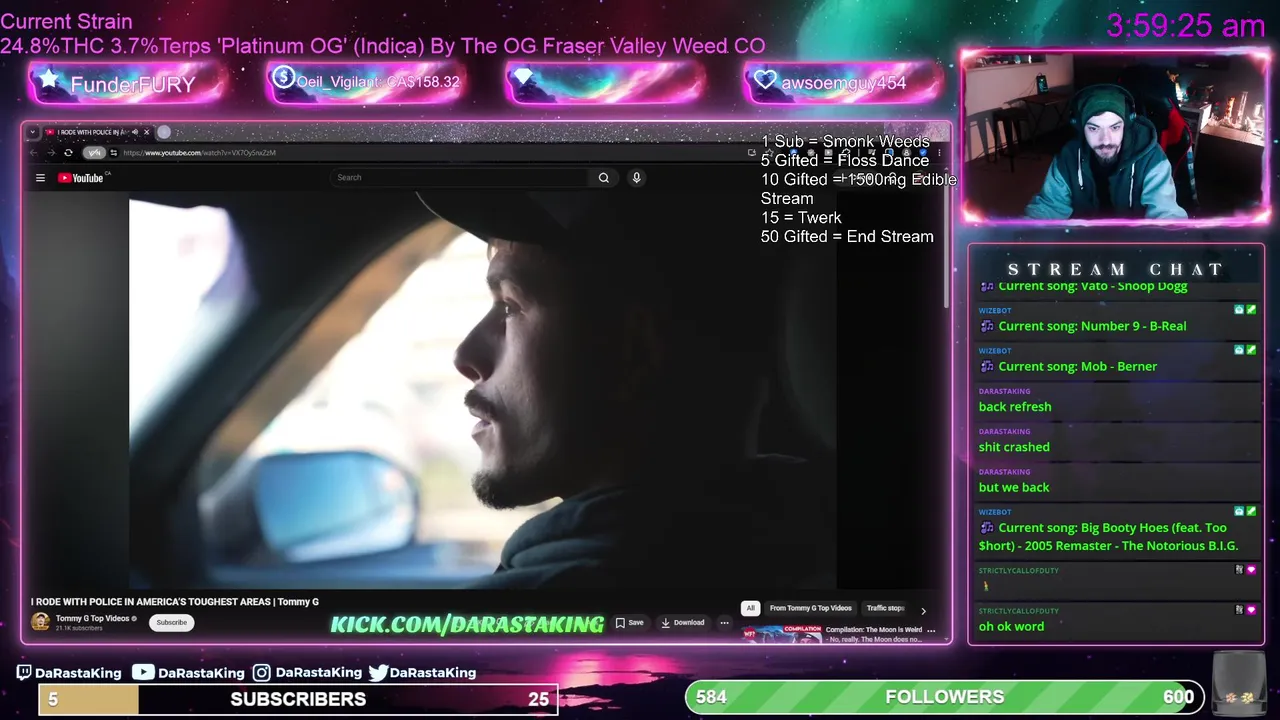Activate voice search microphone icon
Image resolution: width=1280 pixels, height=720 pixels.
click(636, 178)
